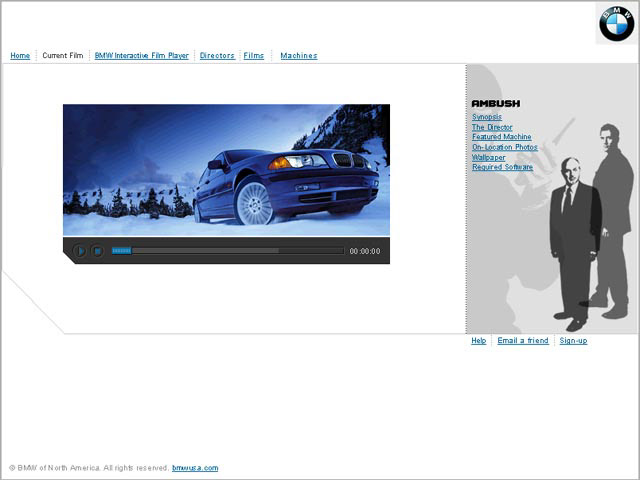Open the Wallpaper link
The height and width of the screenshot is (480, 640).
(x=489, y=157)
